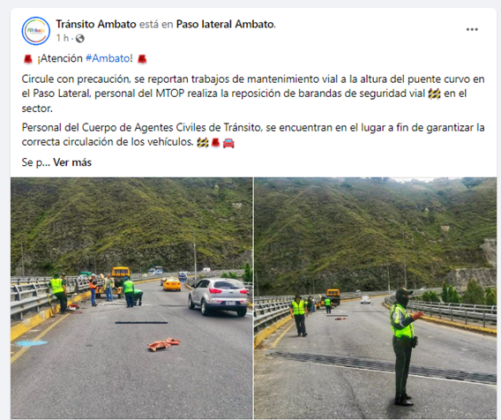Open the Paso lateral Ambato location link
Screen dimensions: 501x420
point(225,24)
